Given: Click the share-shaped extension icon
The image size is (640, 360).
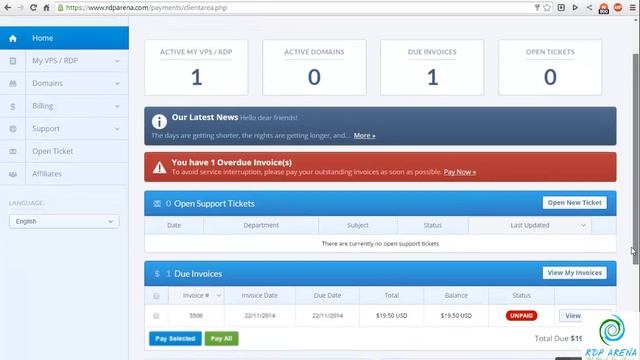Looking at the screenshot, I should 589,7.
